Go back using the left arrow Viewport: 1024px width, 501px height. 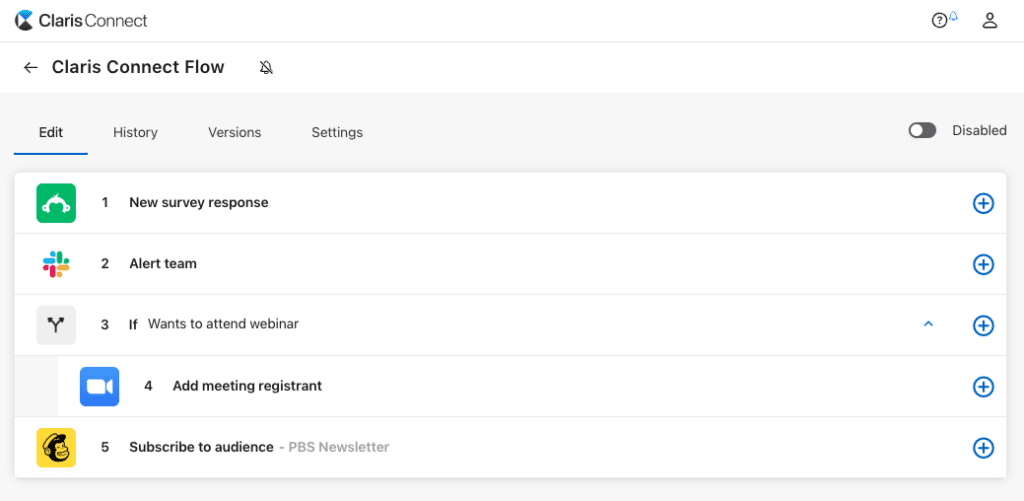click(x=31, y=67)
